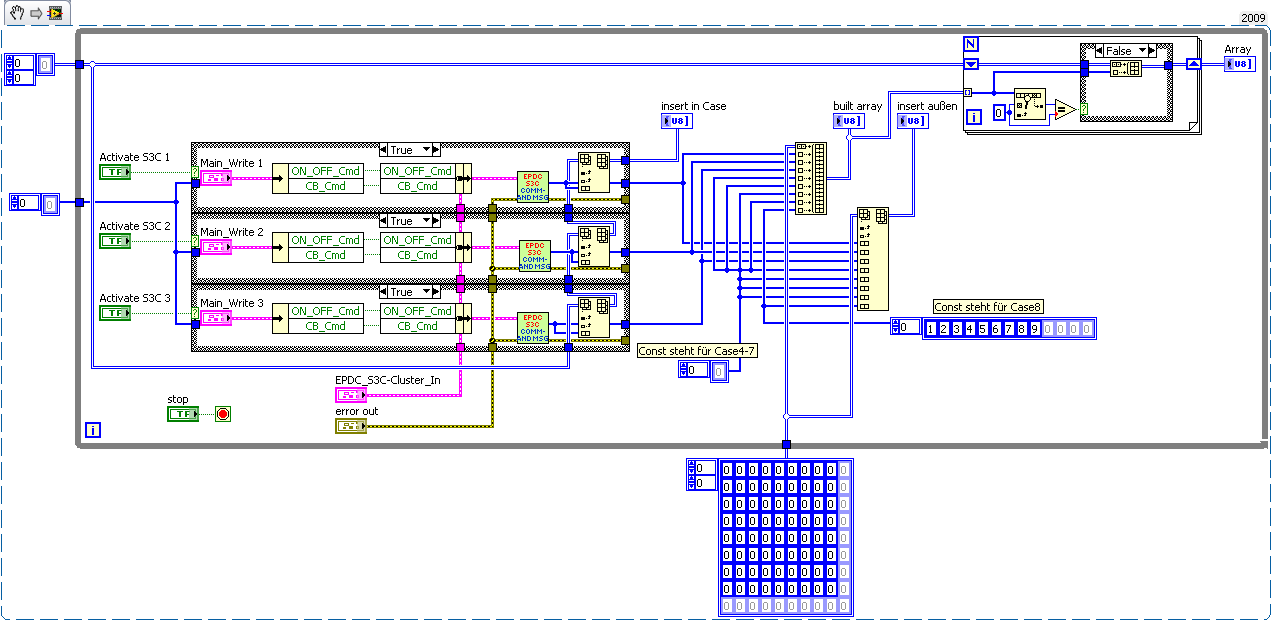1272x621 pixels.
Task: Click the Activate S3C 3 boolean terminal
Action: click(x=115, y=313)
